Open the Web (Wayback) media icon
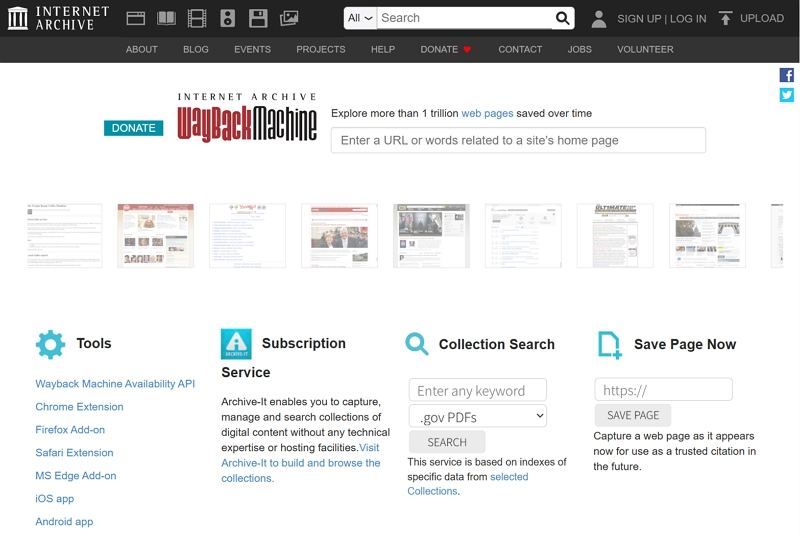The image size is (800, 537). (136, 18)
